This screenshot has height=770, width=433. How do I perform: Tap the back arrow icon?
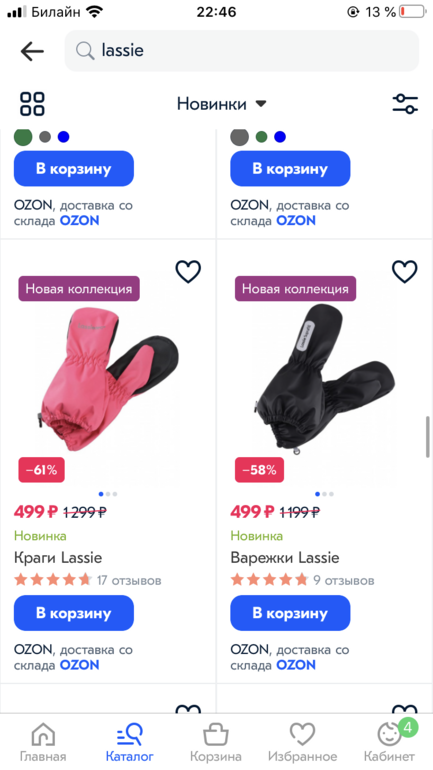click(x=32, y=51)
